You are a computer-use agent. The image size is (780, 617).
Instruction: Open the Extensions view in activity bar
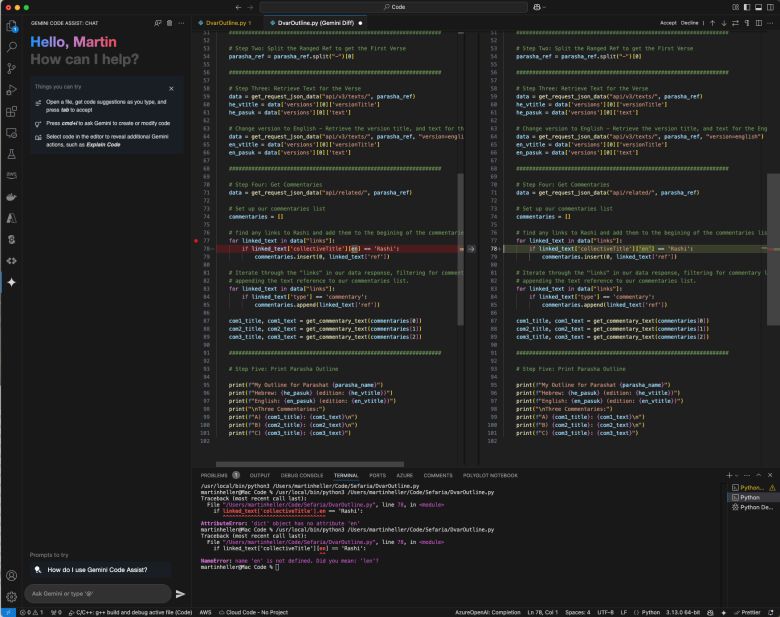[x=11, y=113]
